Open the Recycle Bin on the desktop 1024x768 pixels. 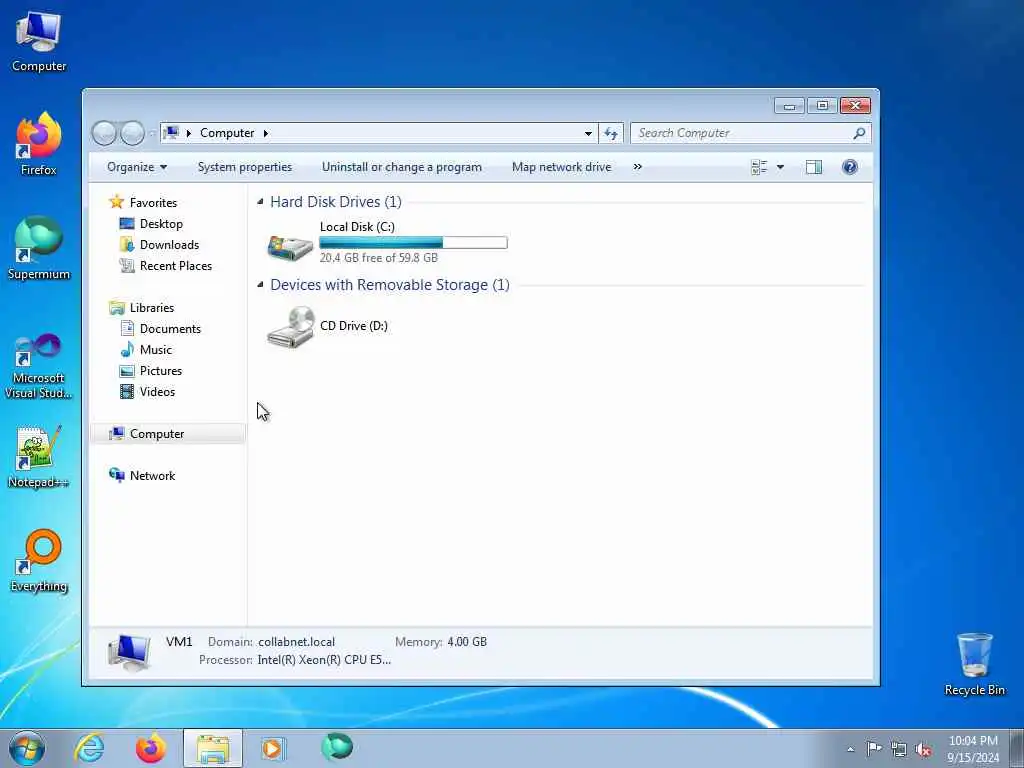974,664
